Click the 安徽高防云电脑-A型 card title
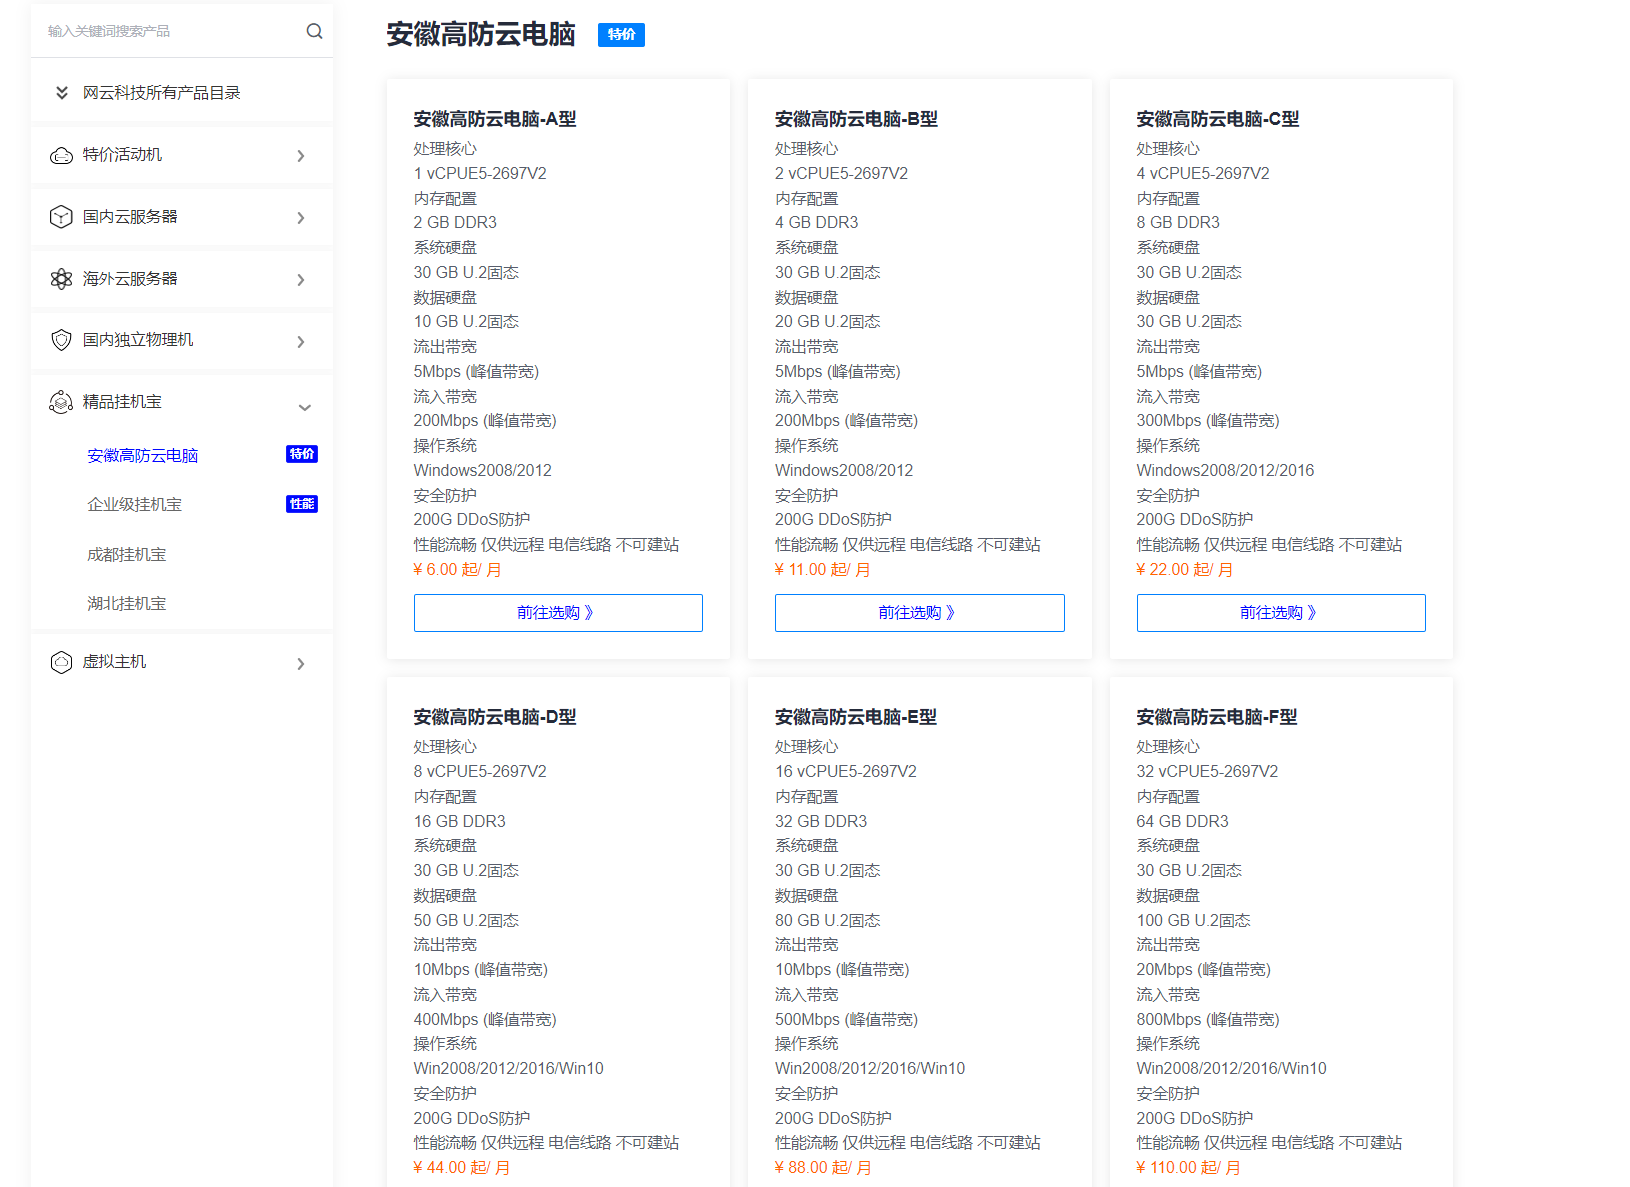This screenshot has width=1630, height=1187. pos(495,119)
